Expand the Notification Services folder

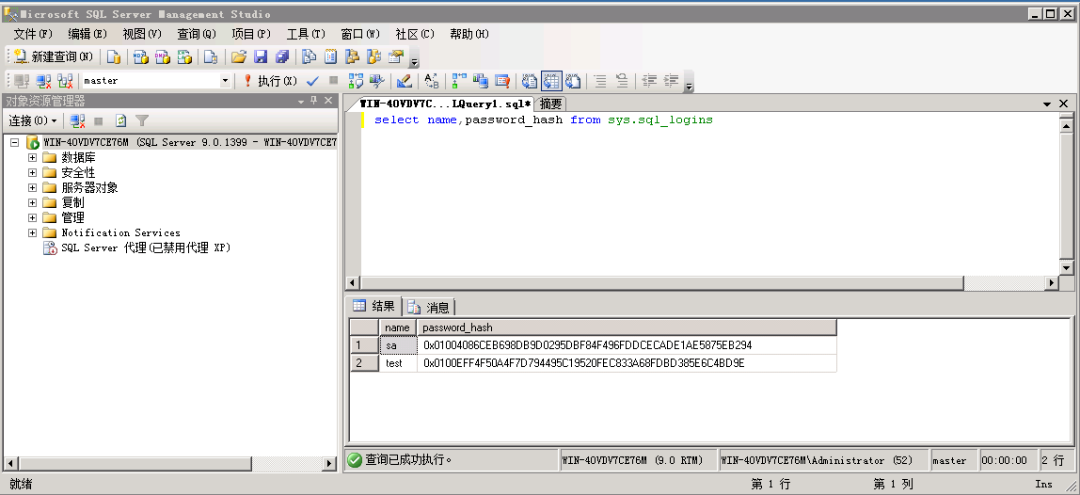point(32,233)
